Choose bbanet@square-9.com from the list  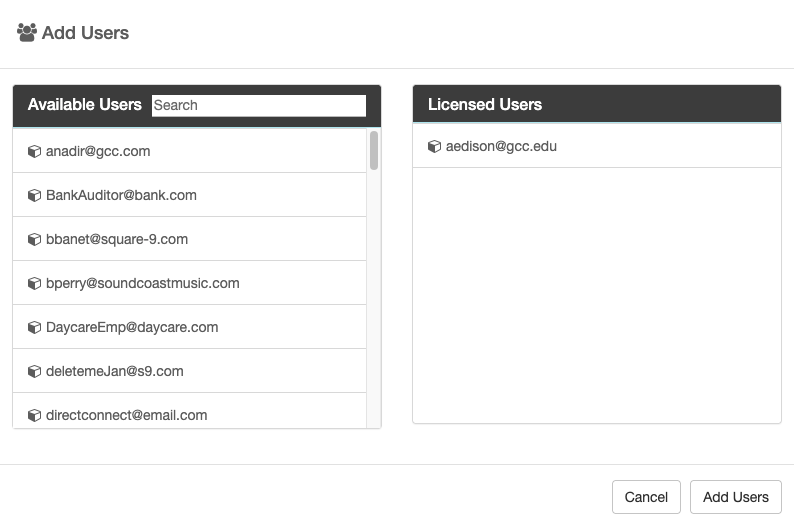117,240
